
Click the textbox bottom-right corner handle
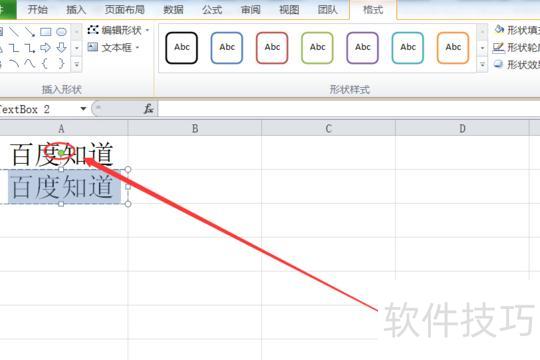pyautogui.click(x=128, y=204)
